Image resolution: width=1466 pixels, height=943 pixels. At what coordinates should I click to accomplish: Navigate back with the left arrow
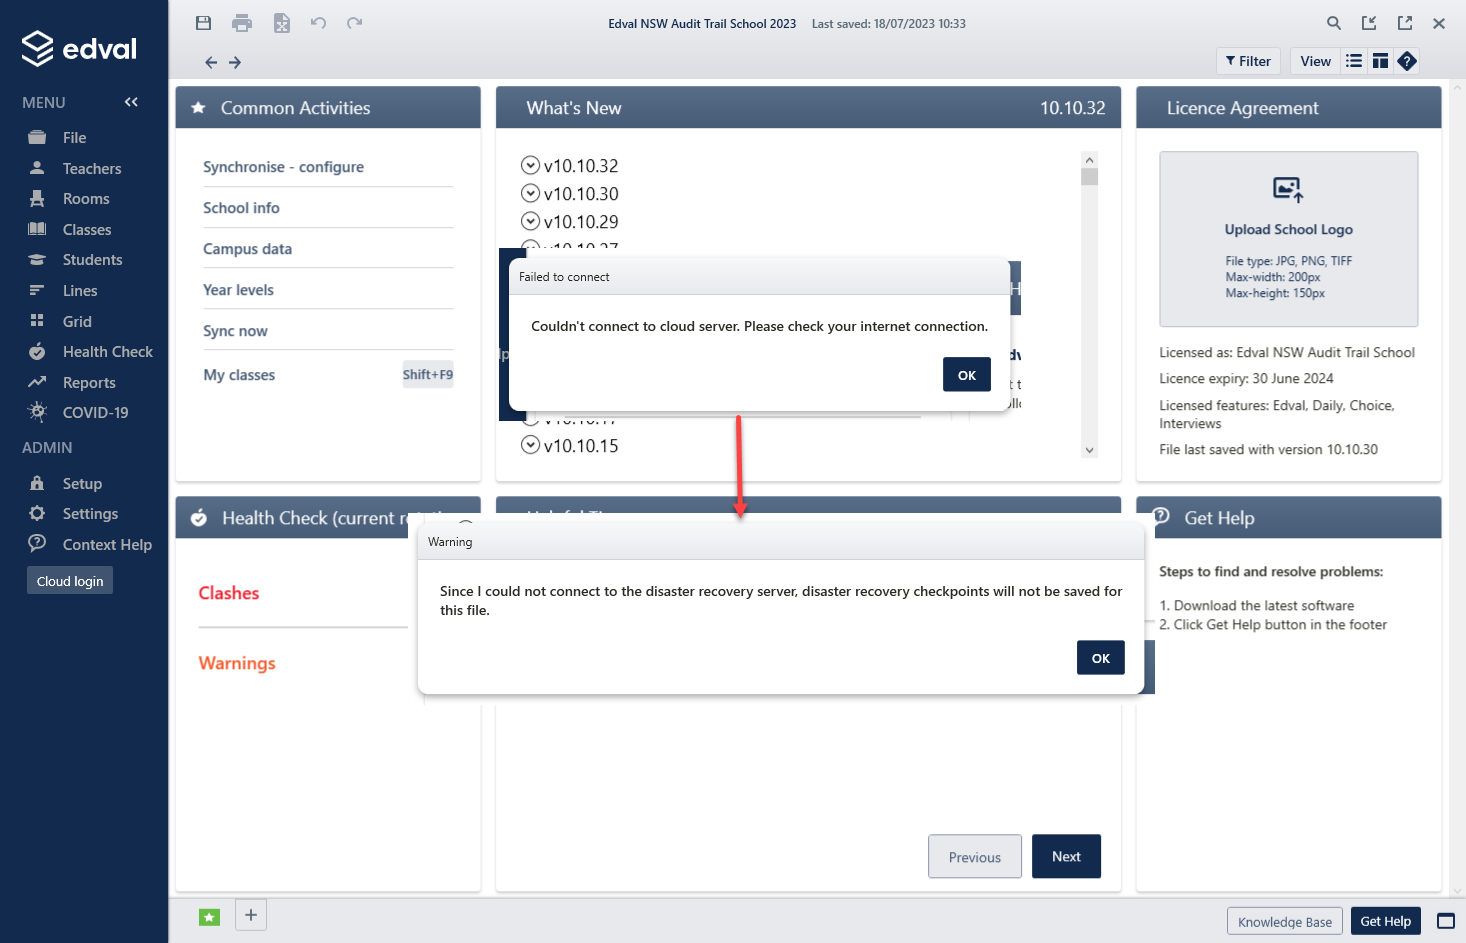coord(211,62)
